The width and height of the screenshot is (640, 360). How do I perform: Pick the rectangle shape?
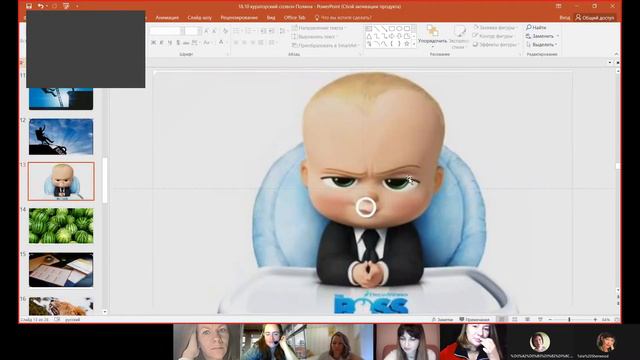click(x=391, y=29)
